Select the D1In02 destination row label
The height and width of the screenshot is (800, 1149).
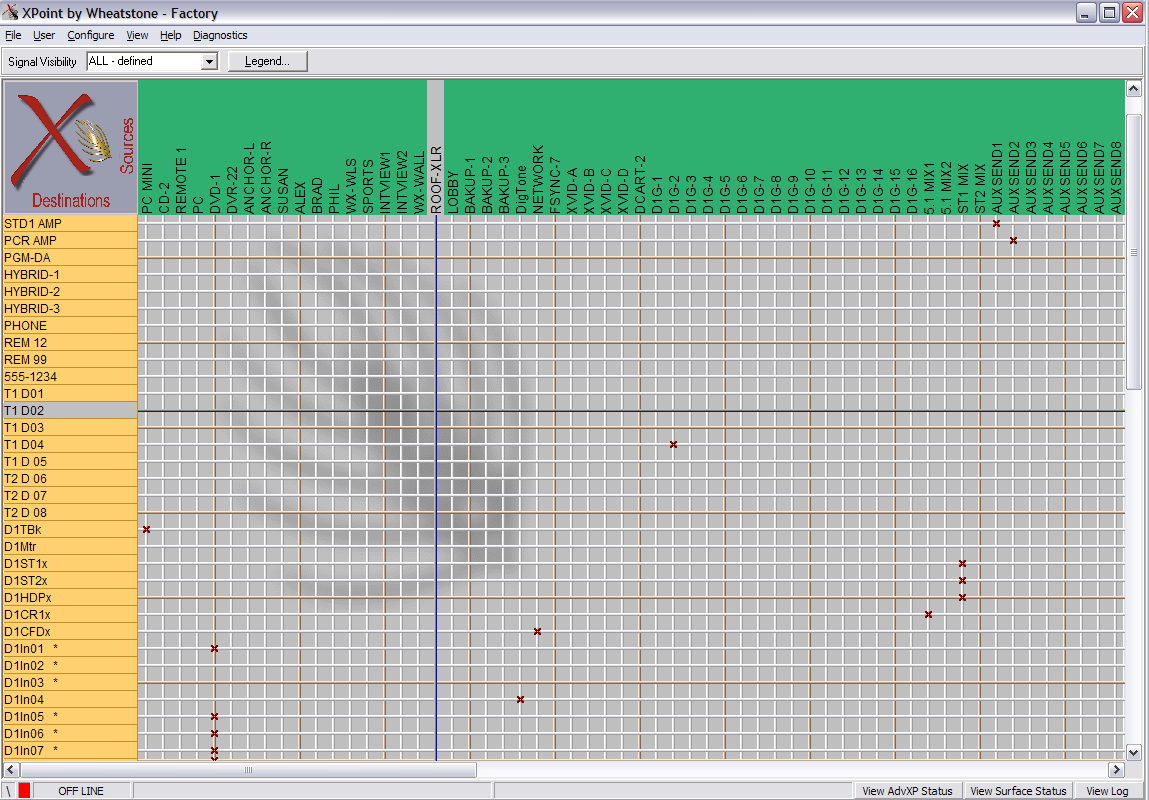pos(70,666)
